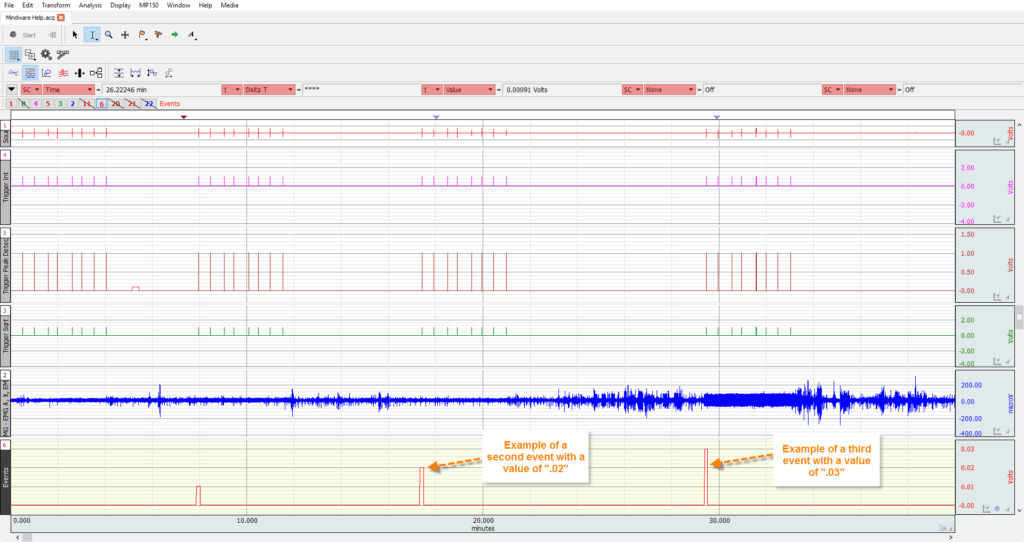Toggle crossed-out channel 22 button
Viewport: 1024px width, 542px height.
(x=149, y=104)
